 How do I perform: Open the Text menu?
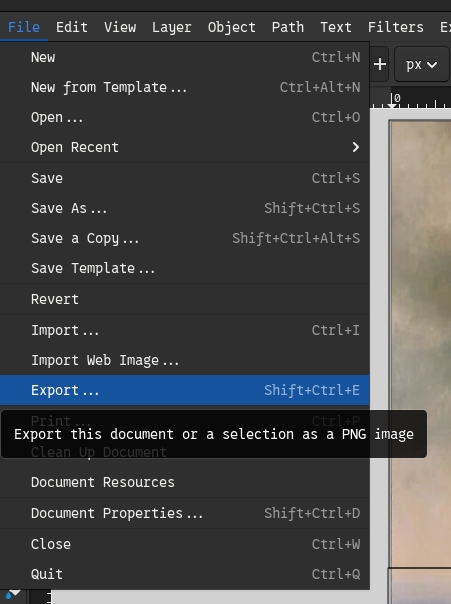tap(336, 27)
